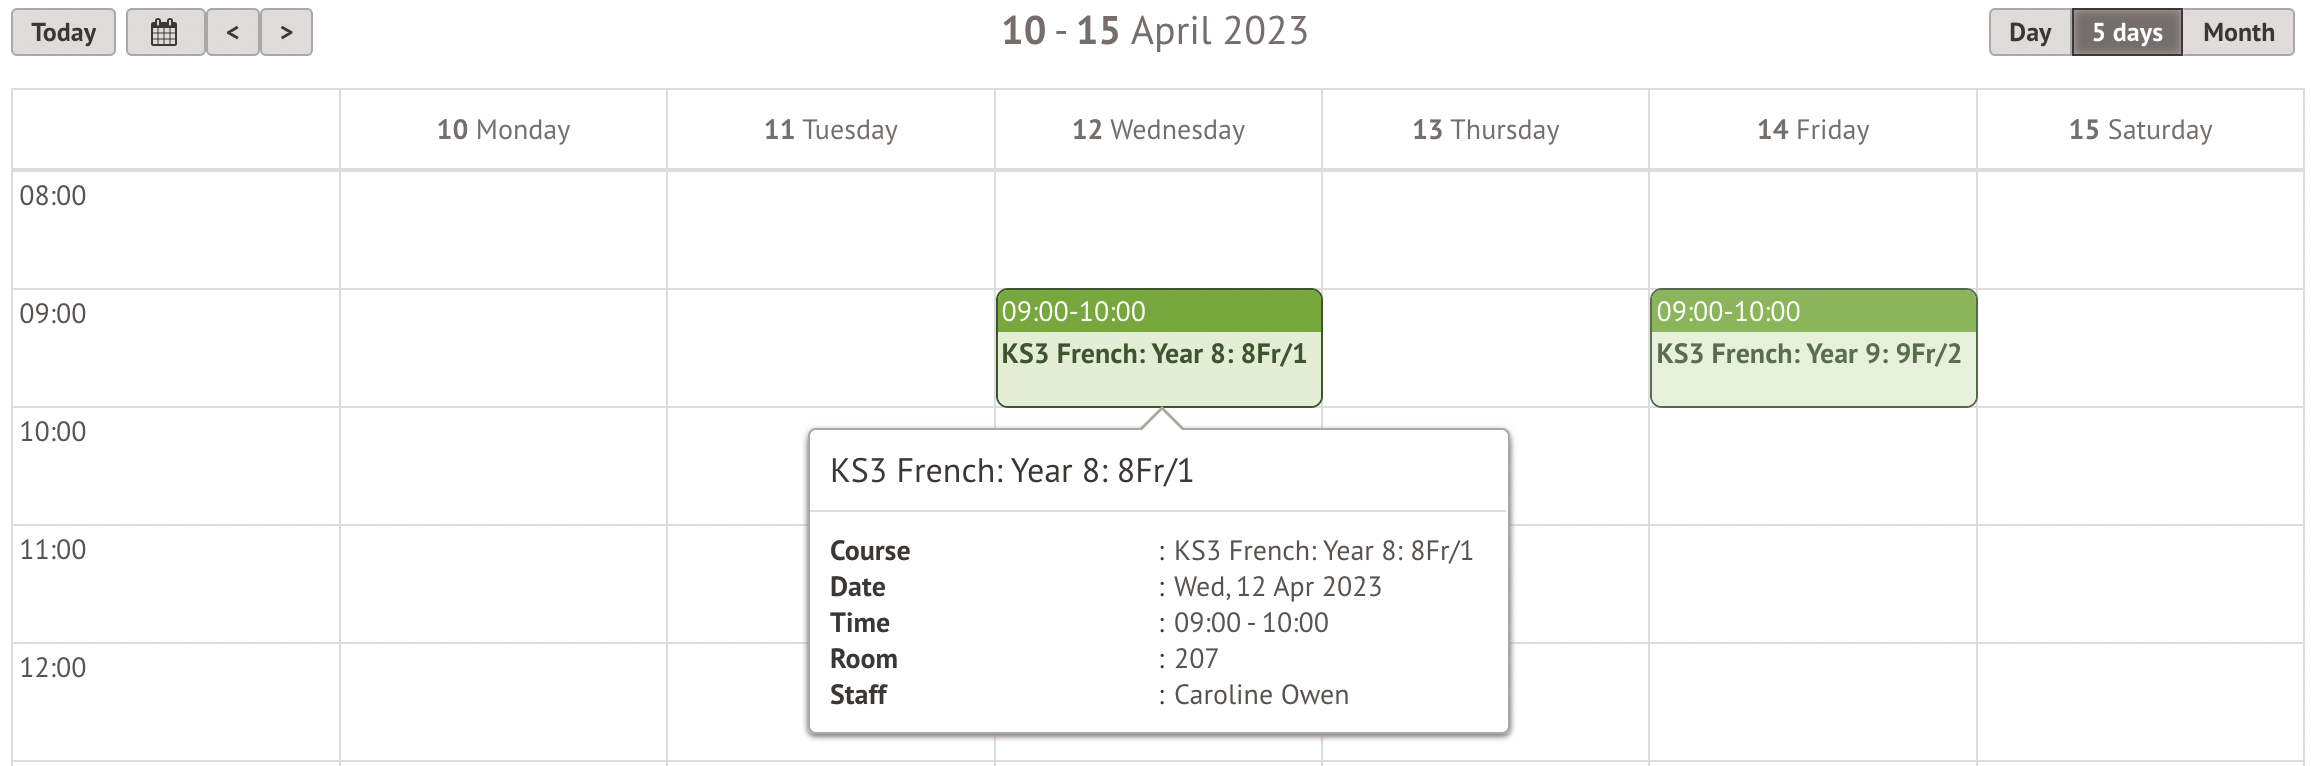Go to next week arrow
The width and height of the screenshot is (2314, 766).
click(286, 32)
